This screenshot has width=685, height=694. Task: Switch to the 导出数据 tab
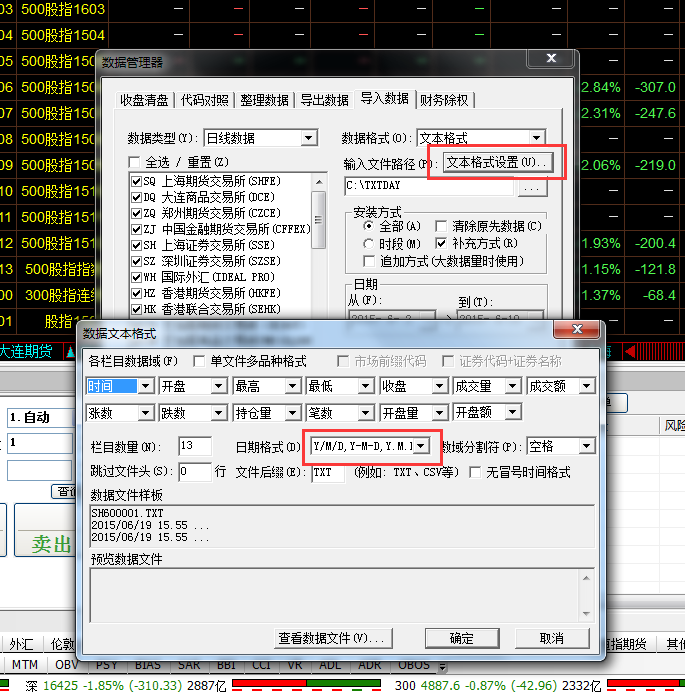(324, 100)
